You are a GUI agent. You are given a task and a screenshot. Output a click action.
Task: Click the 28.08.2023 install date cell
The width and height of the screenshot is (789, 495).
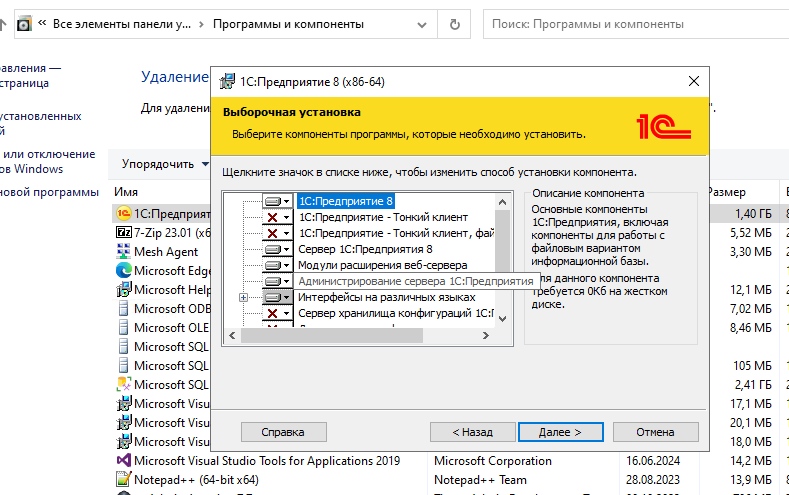coord(653,480)
